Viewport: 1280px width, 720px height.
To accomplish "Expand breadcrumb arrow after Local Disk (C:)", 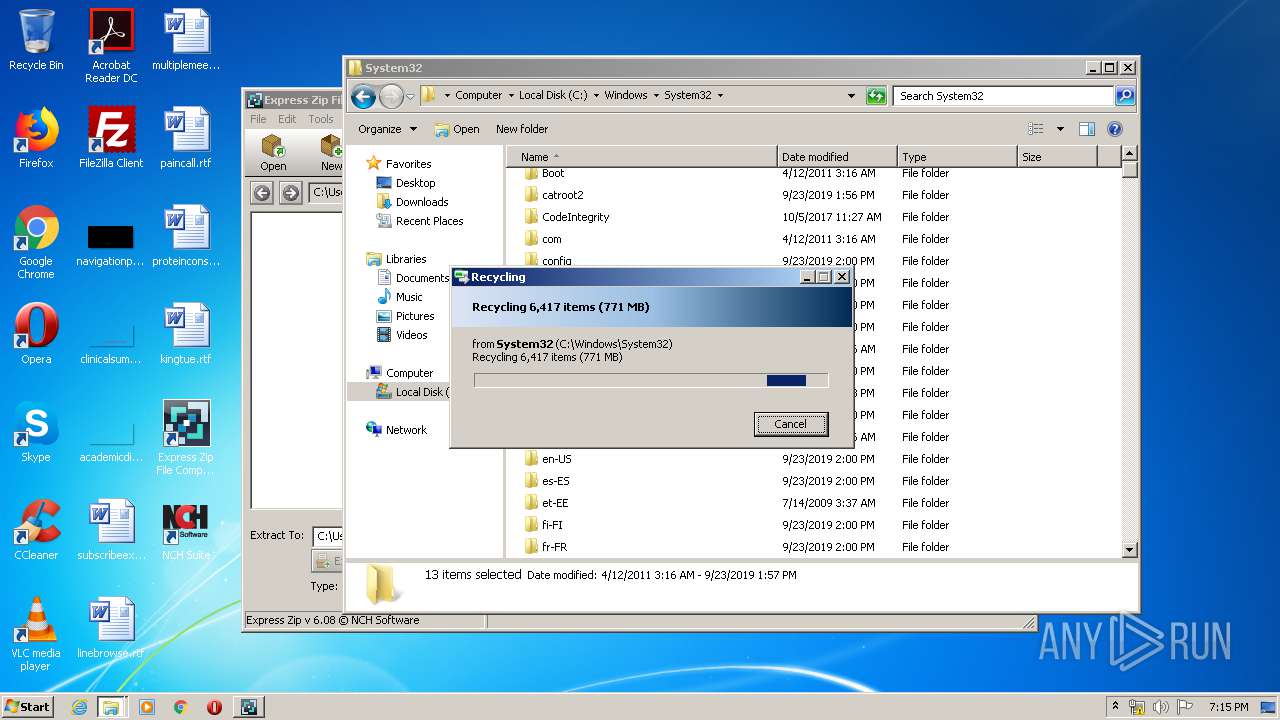I will pyautogui.click(x=596, y=96).
